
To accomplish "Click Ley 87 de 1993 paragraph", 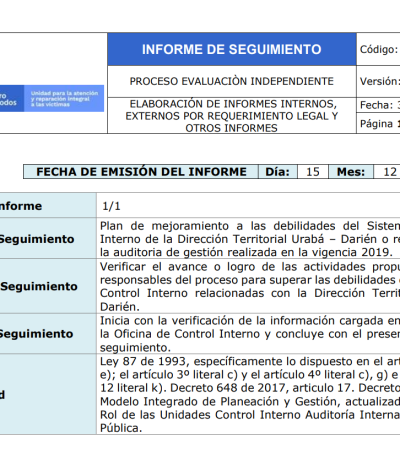I will pyautogui.click(x=250, y=394).
